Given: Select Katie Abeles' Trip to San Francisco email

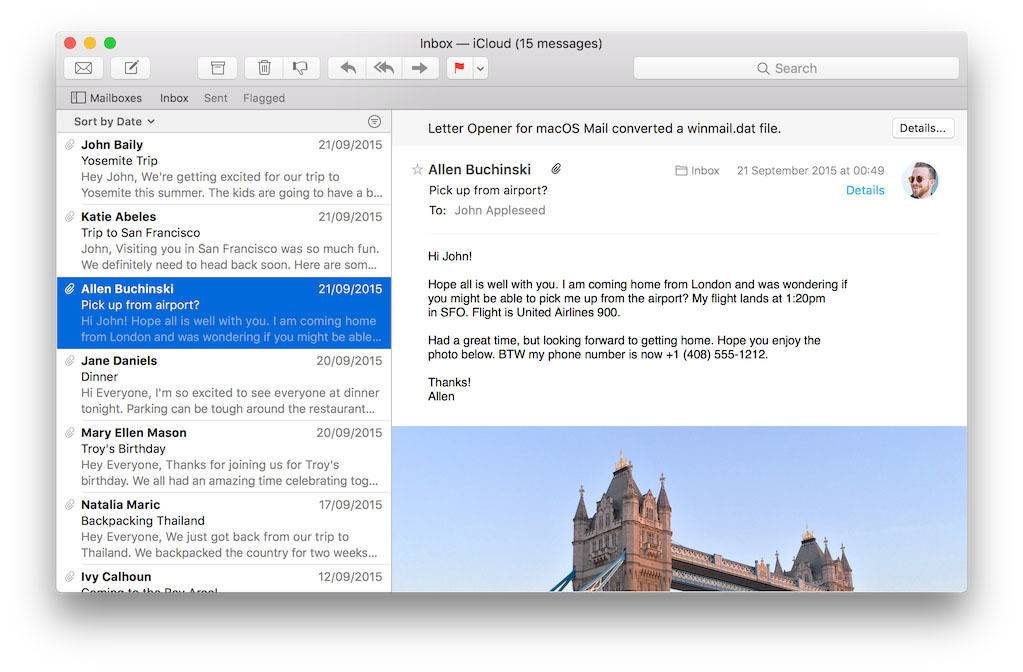Looking at the screenshot, I should [224, 241].
